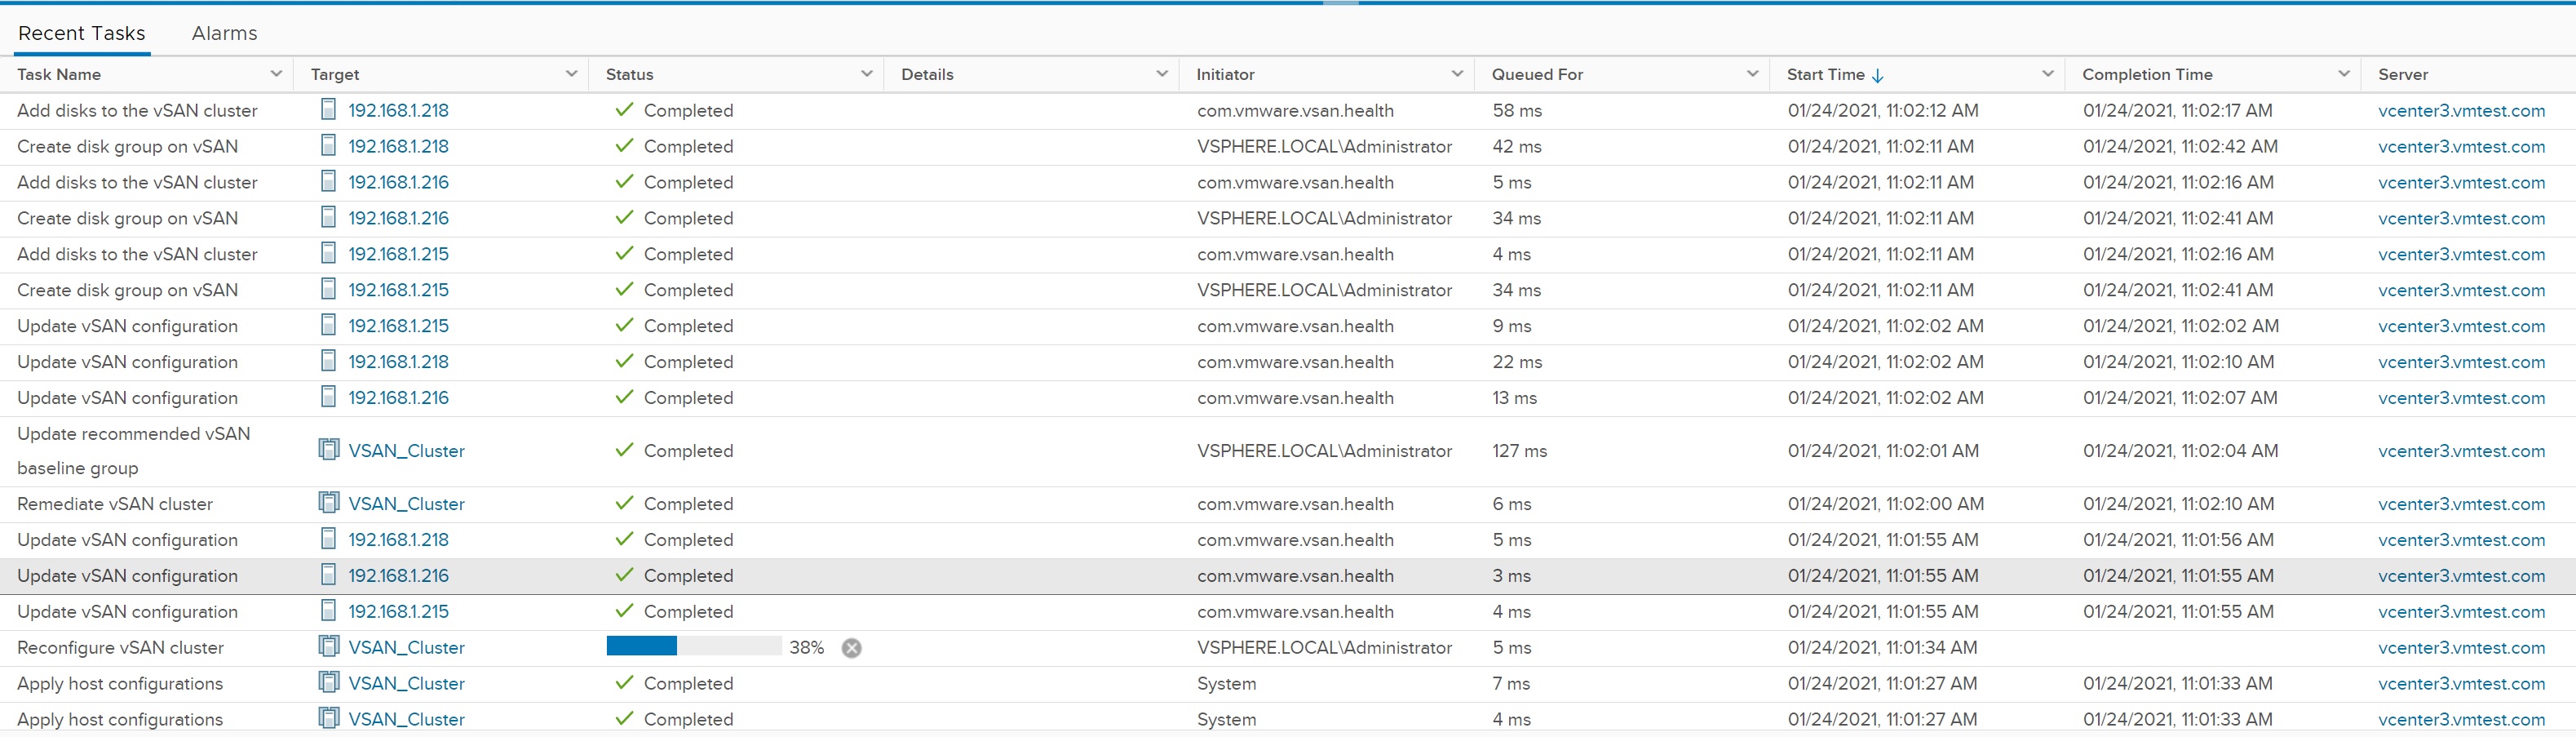The image size is (2576, 737).
Task: Click cluster icon in Update recommended vSAN baseline row
Action: coord(328,450)
